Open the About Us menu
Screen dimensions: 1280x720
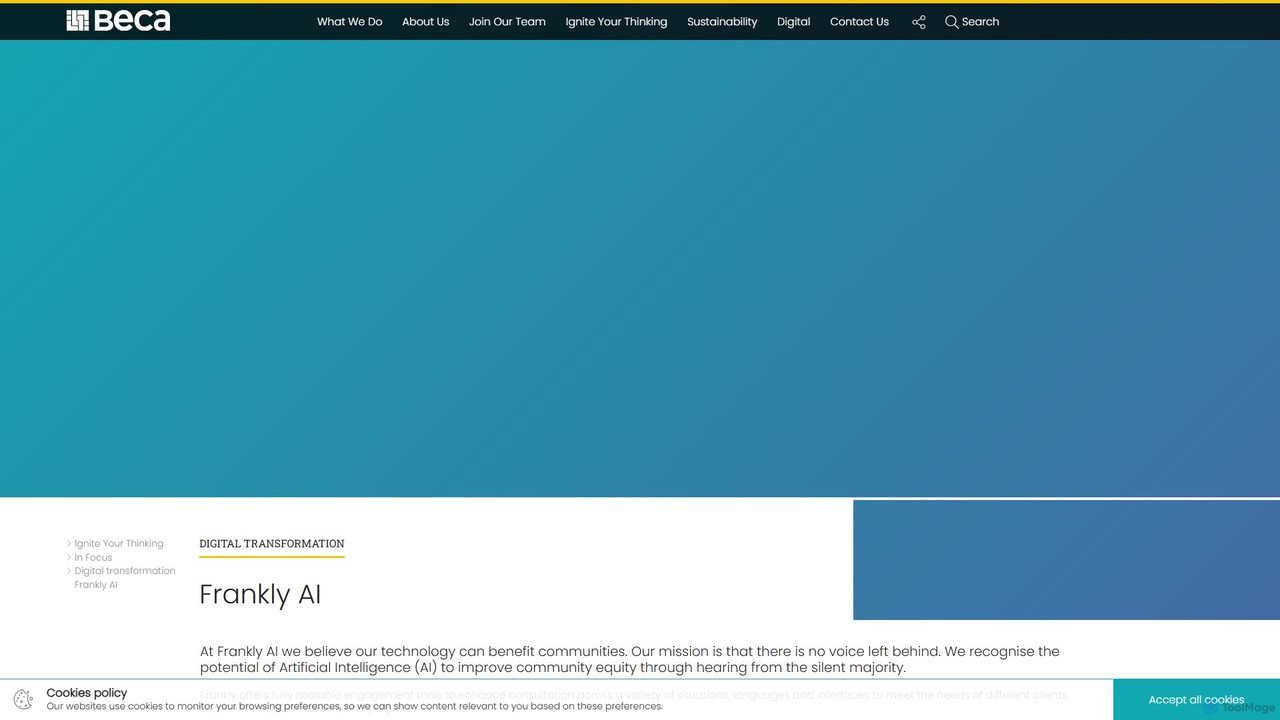tap(425, 22)
